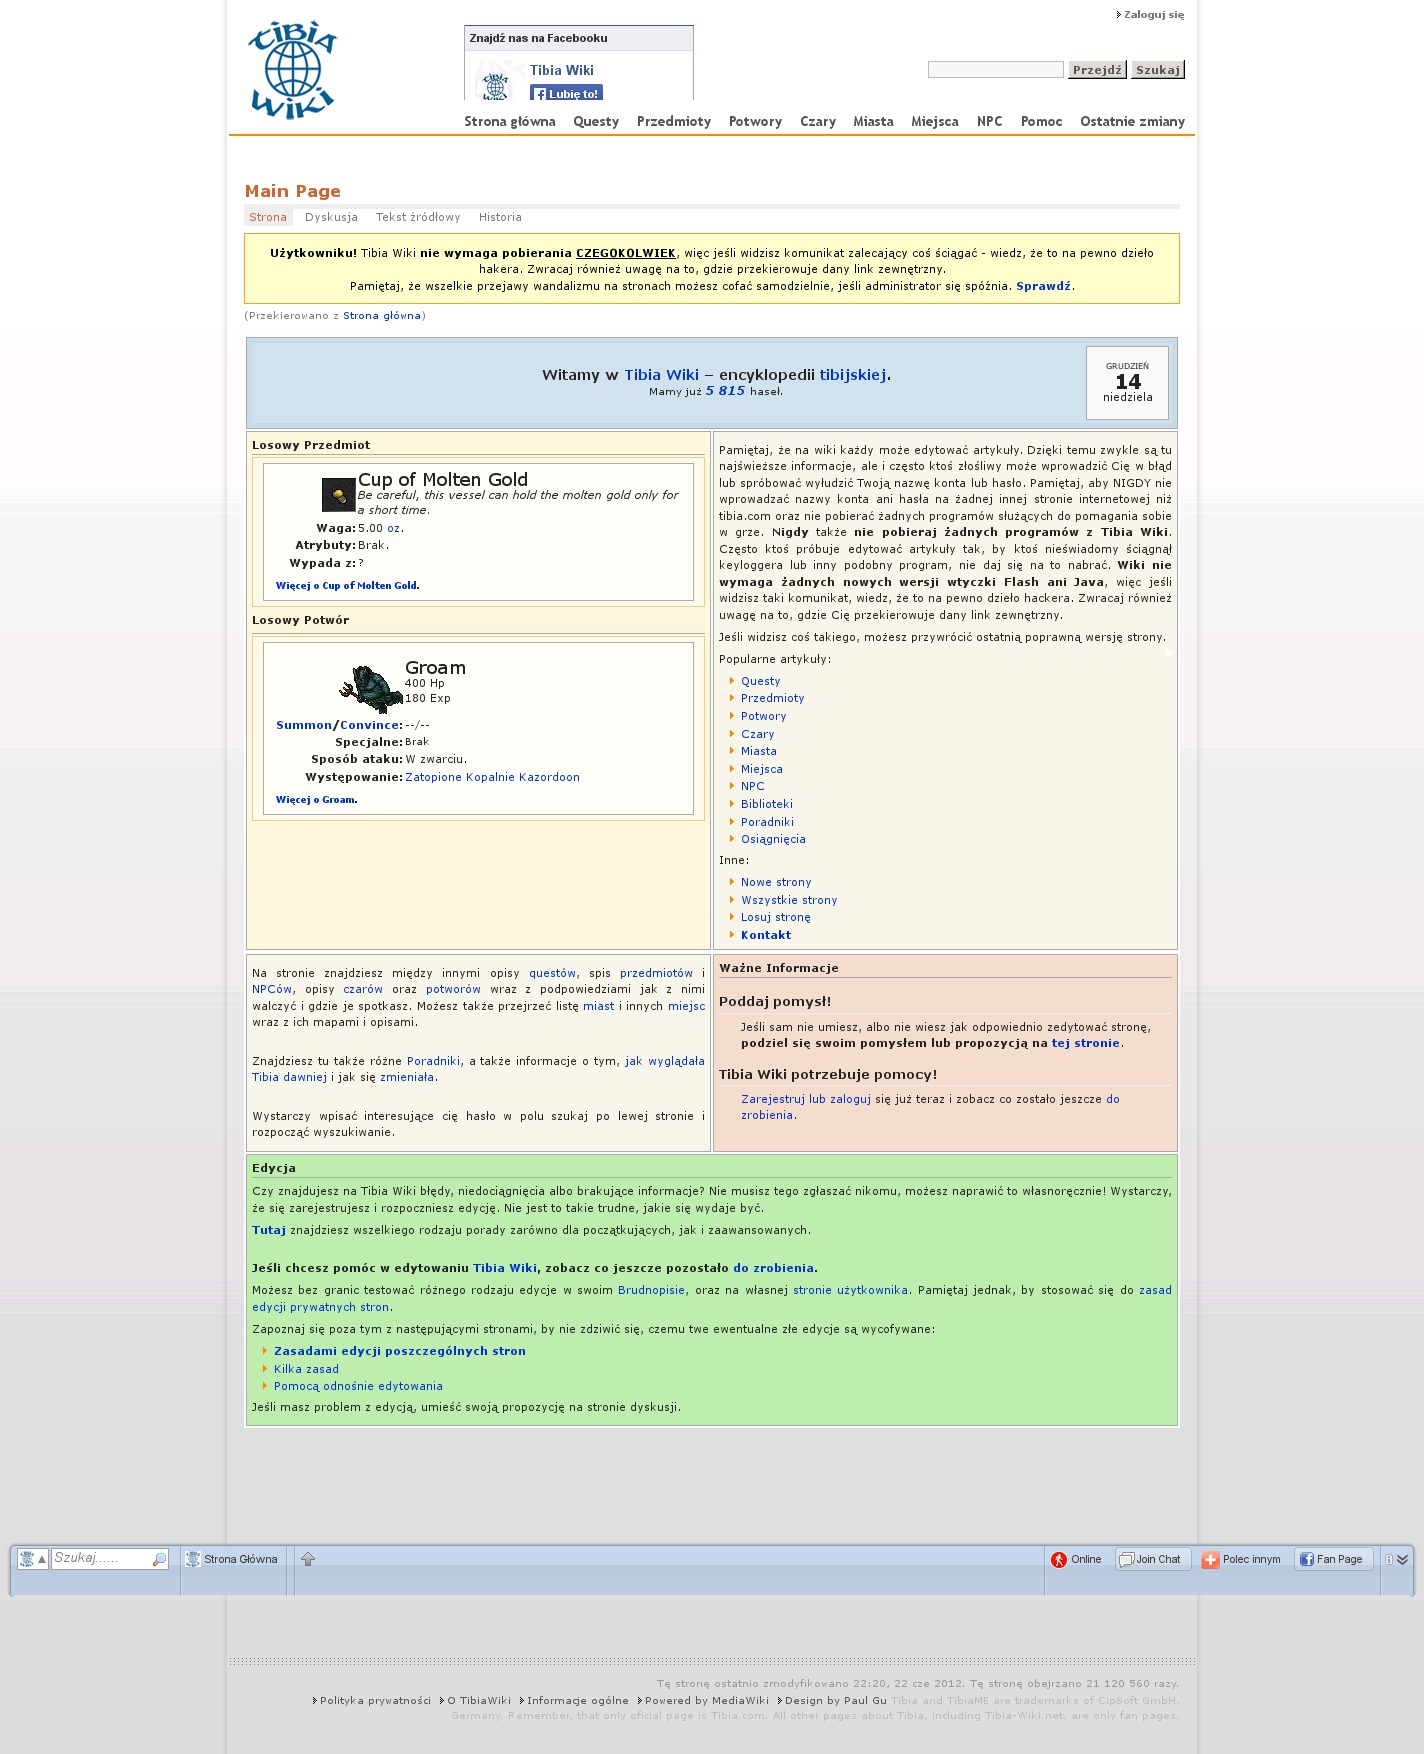Switch to the 'Dyskusja' tab
The image size is (1424, 1754).
coord(331,217)
